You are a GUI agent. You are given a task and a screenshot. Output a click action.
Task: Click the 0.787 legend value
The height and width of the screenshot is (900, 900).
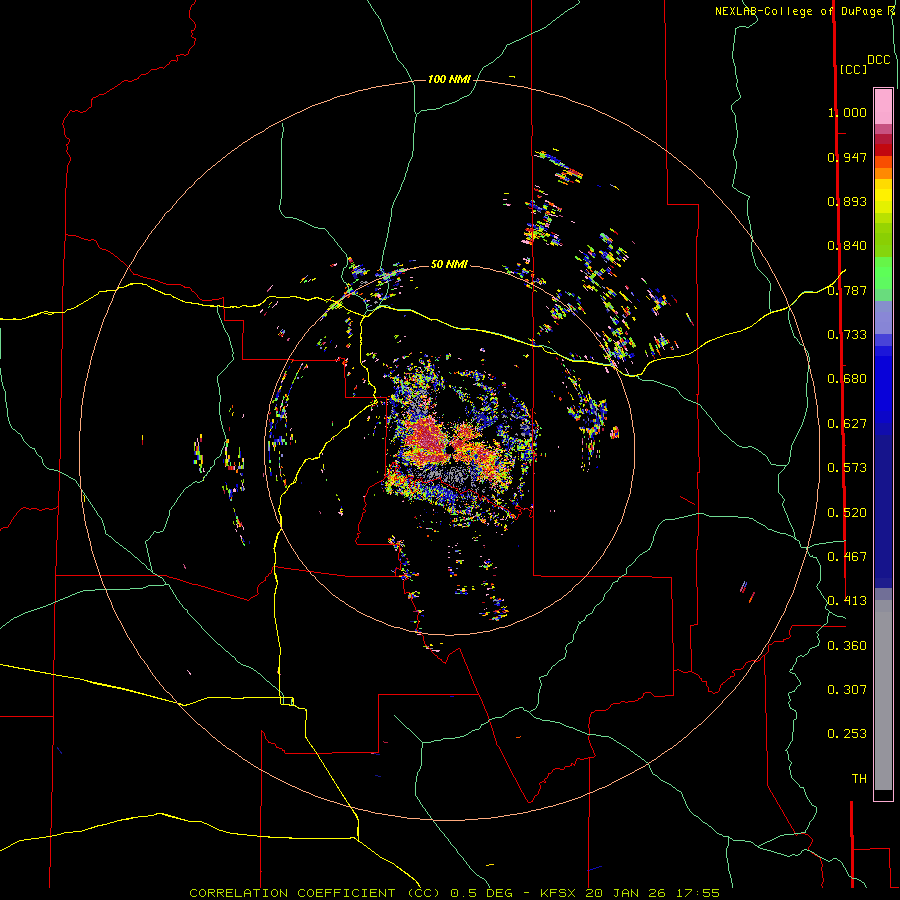pyautogui.click(x=847, y=290)
